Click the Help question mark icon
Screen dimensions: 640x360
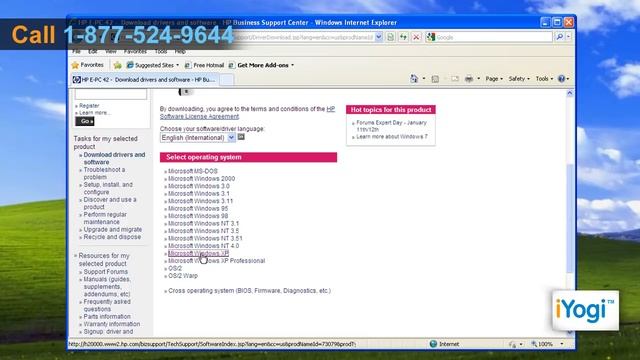[562, 79]
